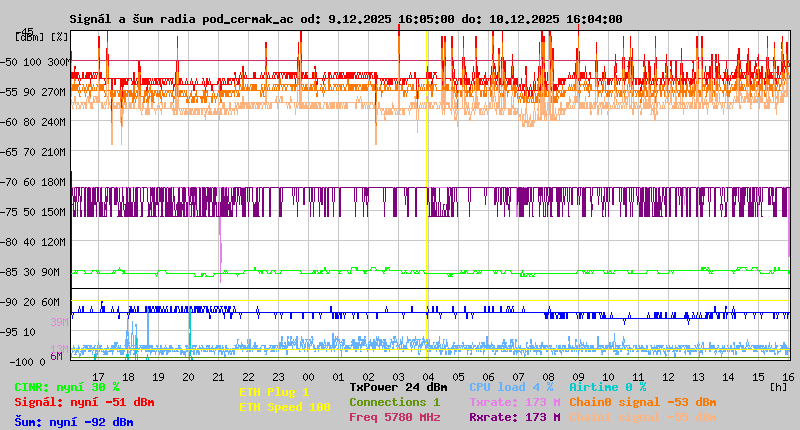Viewport: 800px width, 430px height.
Task: Click the '21' hour label on the time axis
Action: [218, 377]
